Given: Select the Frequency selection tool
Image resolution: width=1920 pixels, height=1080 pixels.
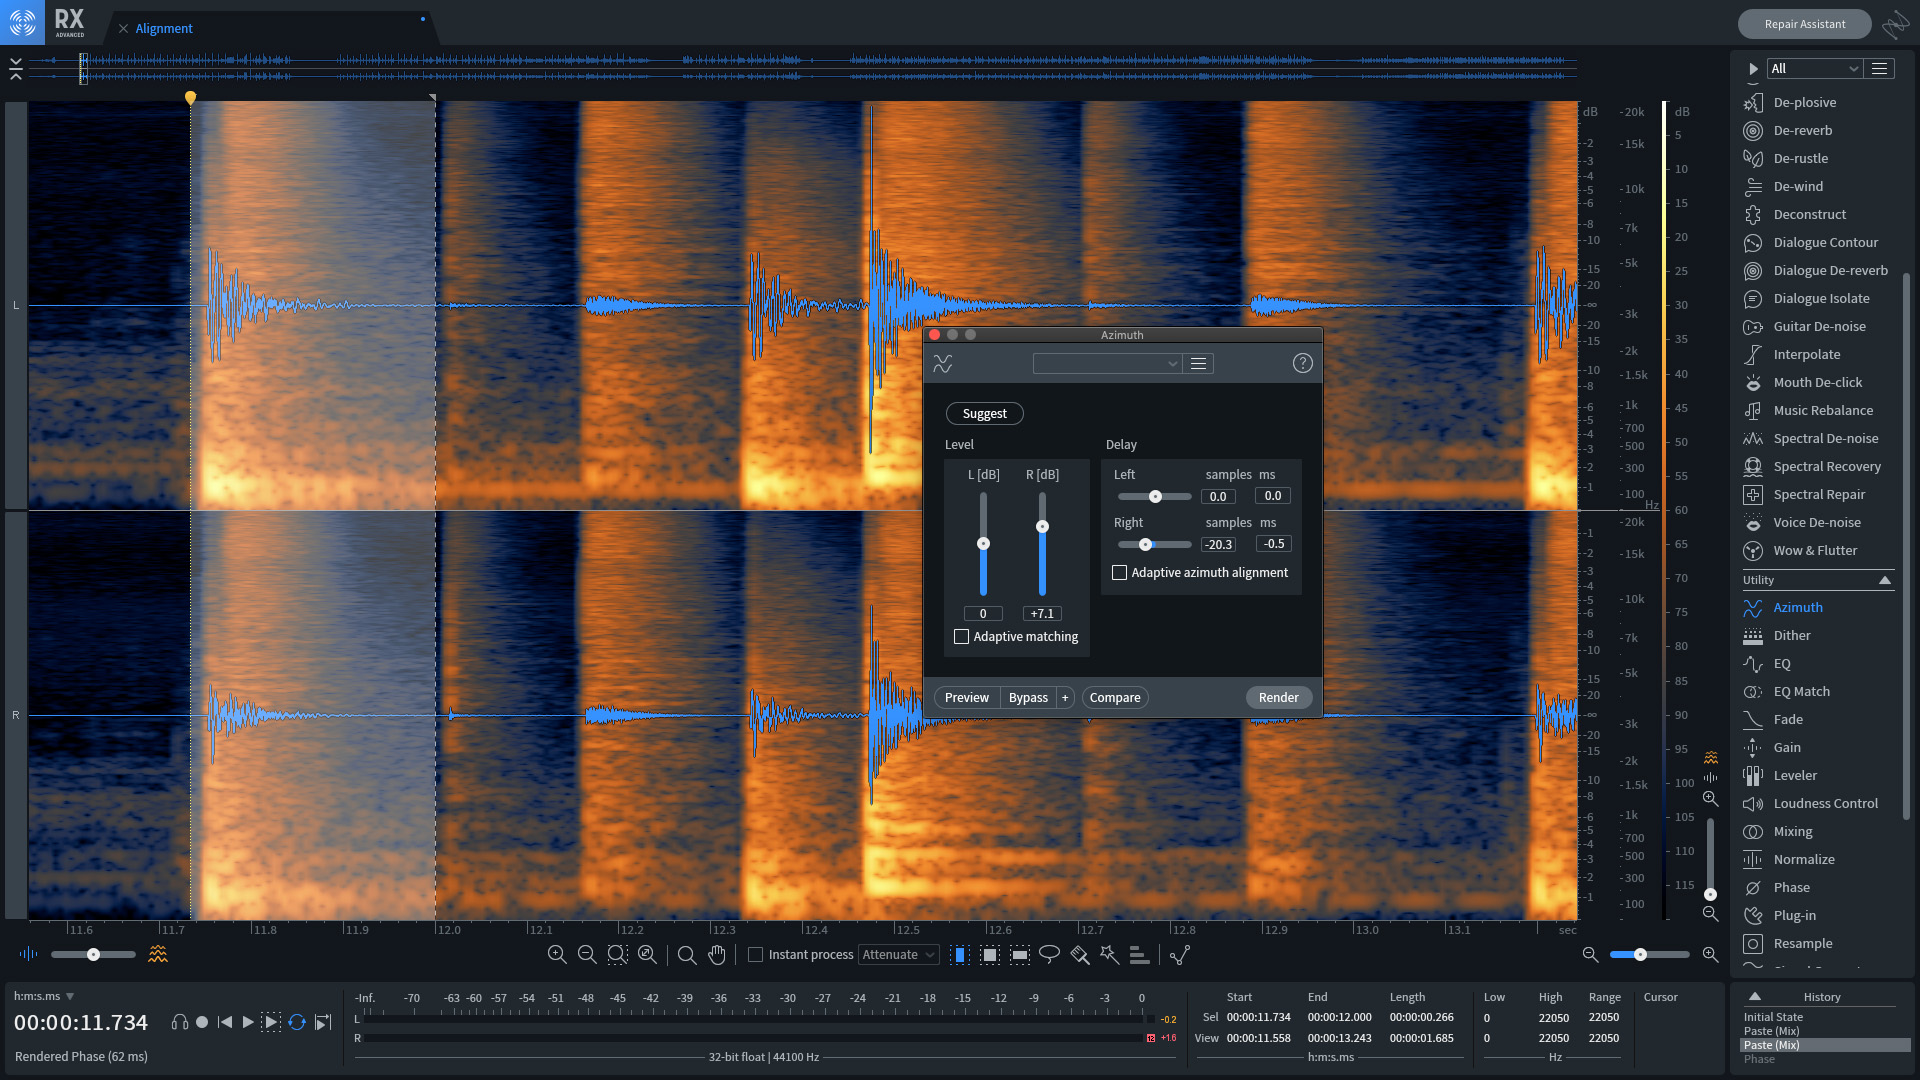Looking at the screenshot, I should tap(1020, 955).
